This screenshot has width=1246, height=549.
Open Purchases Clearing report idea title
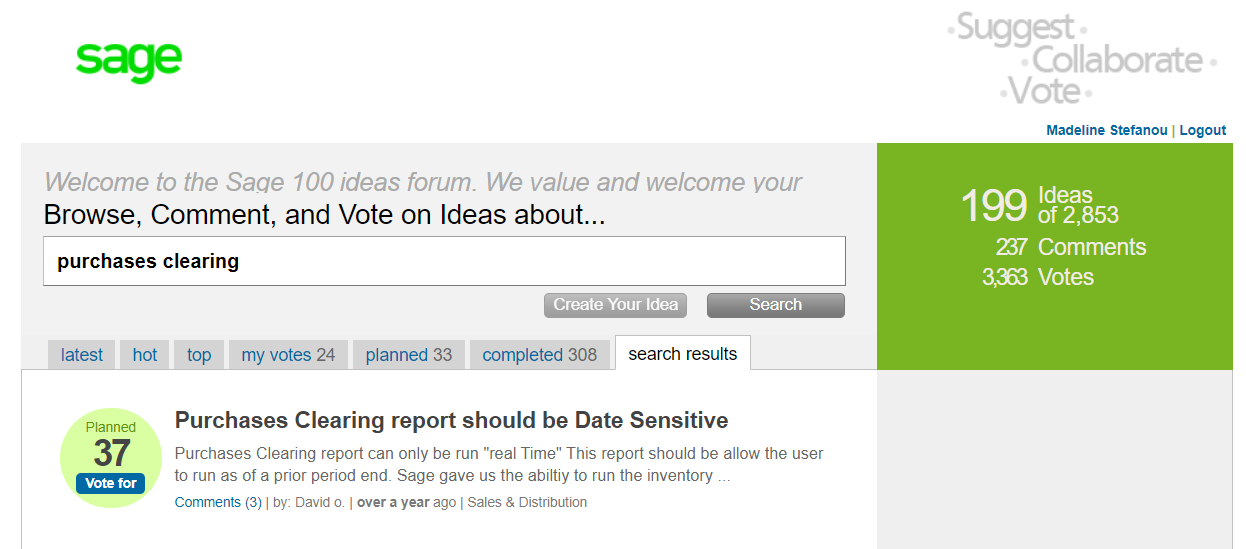click(x=451, y=420)
